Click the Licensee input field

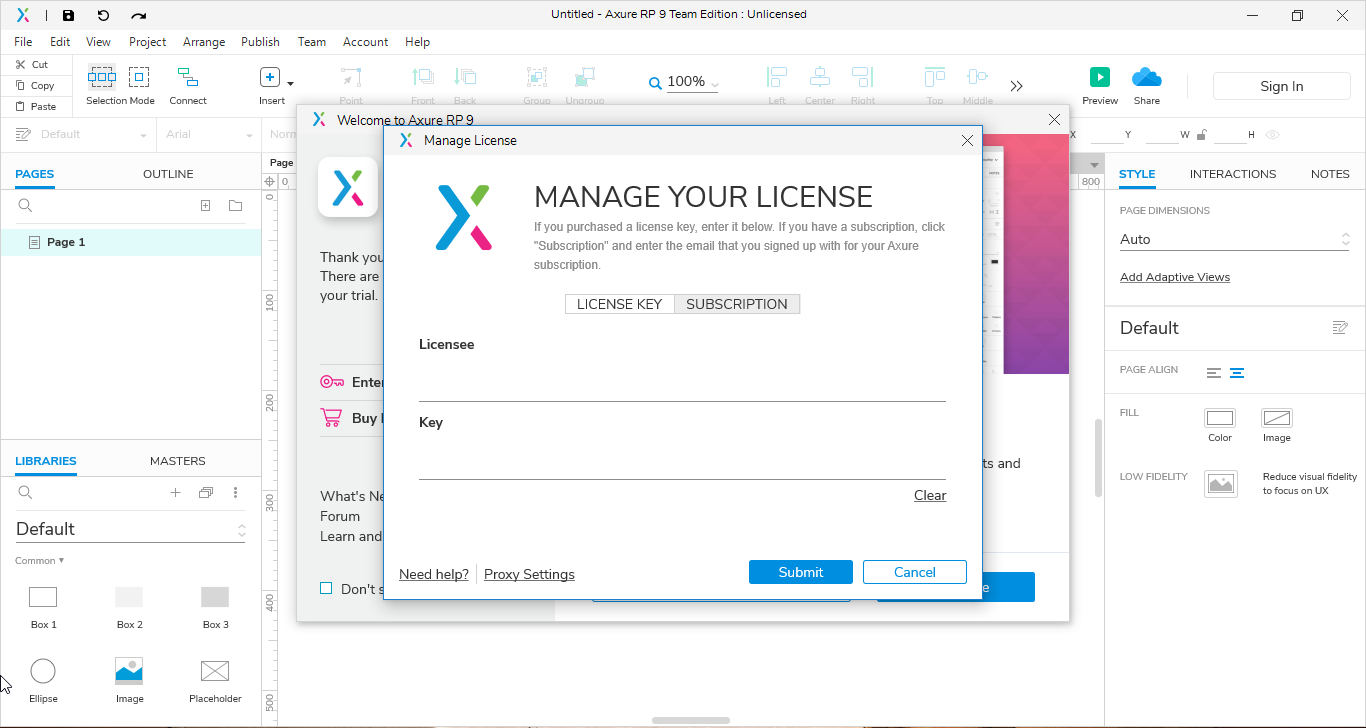pos(682,382)
